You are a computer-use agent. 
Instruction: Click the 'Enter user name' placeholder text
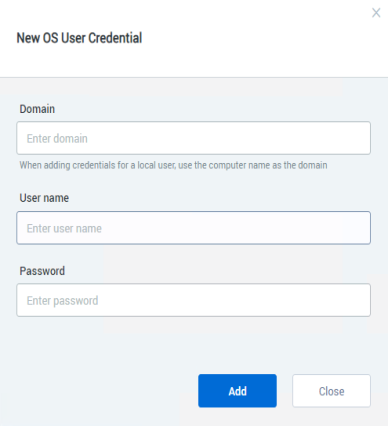[64, 228]
